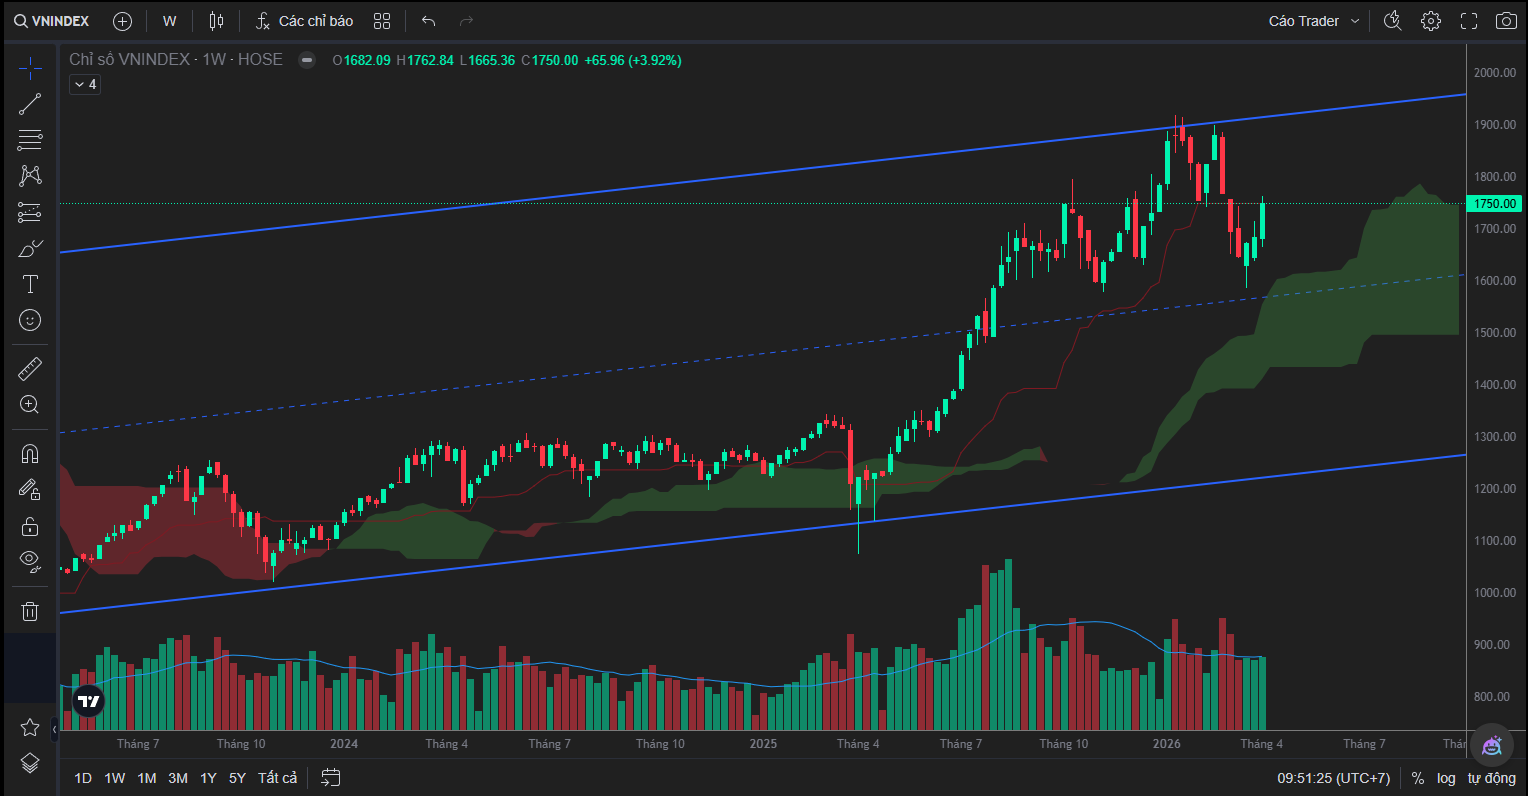Select the zoom in tool
Viewport: 1528px width, 796px height.
tap(30, 405)
